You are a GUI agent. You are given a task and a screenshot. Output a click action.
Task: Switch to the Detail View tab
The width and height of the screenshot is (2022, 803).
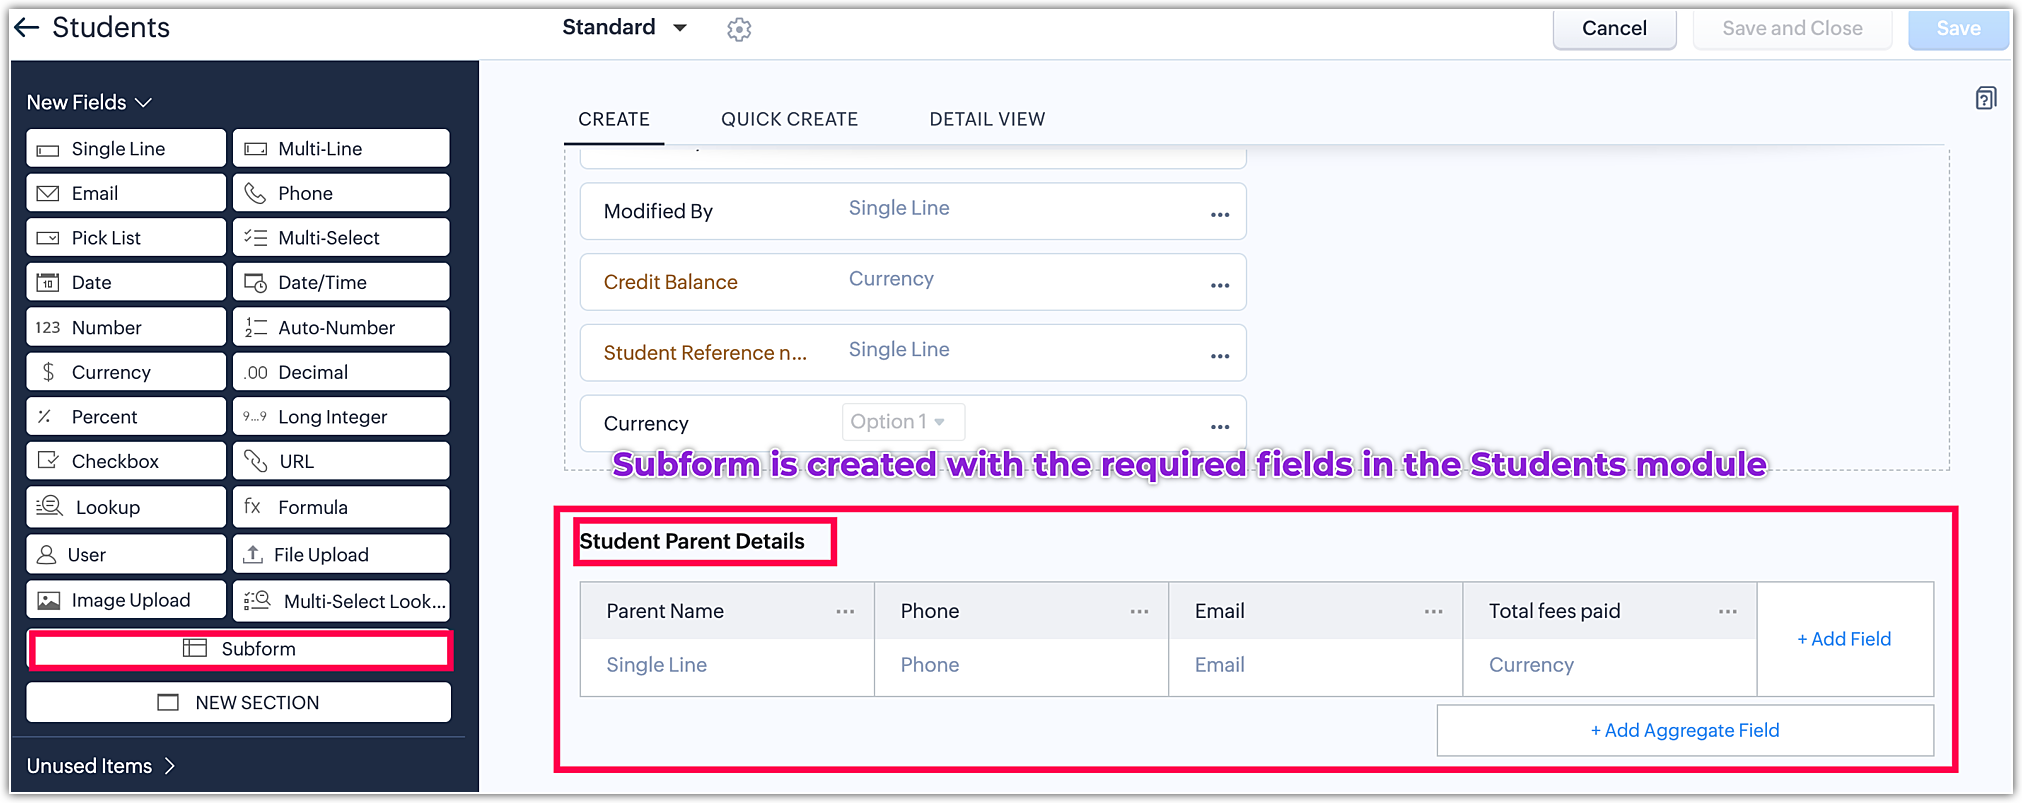pos(987,119)
